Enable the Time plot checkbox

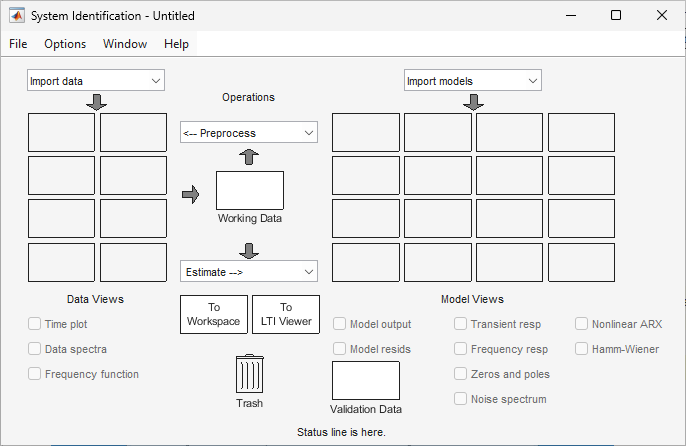click(x=36, y=324)
